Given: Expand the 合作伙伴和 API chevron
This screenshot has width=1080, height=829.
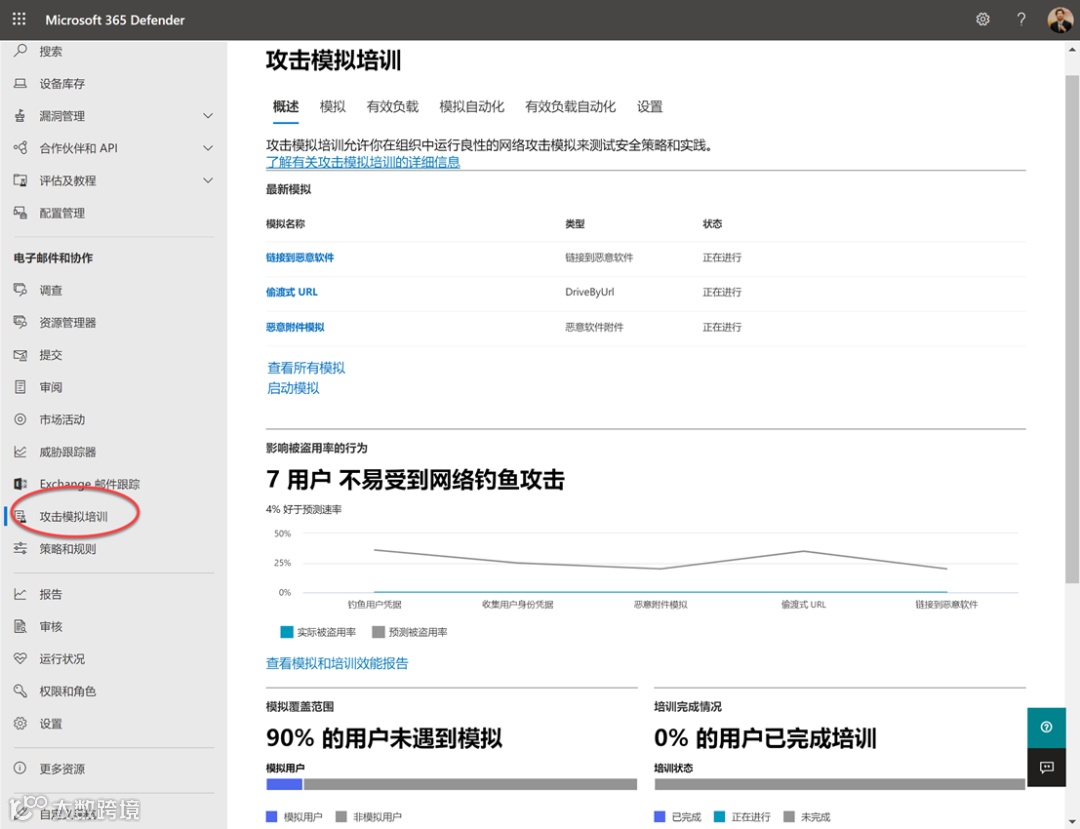Looking at the screenshot, I should point(208,148).
